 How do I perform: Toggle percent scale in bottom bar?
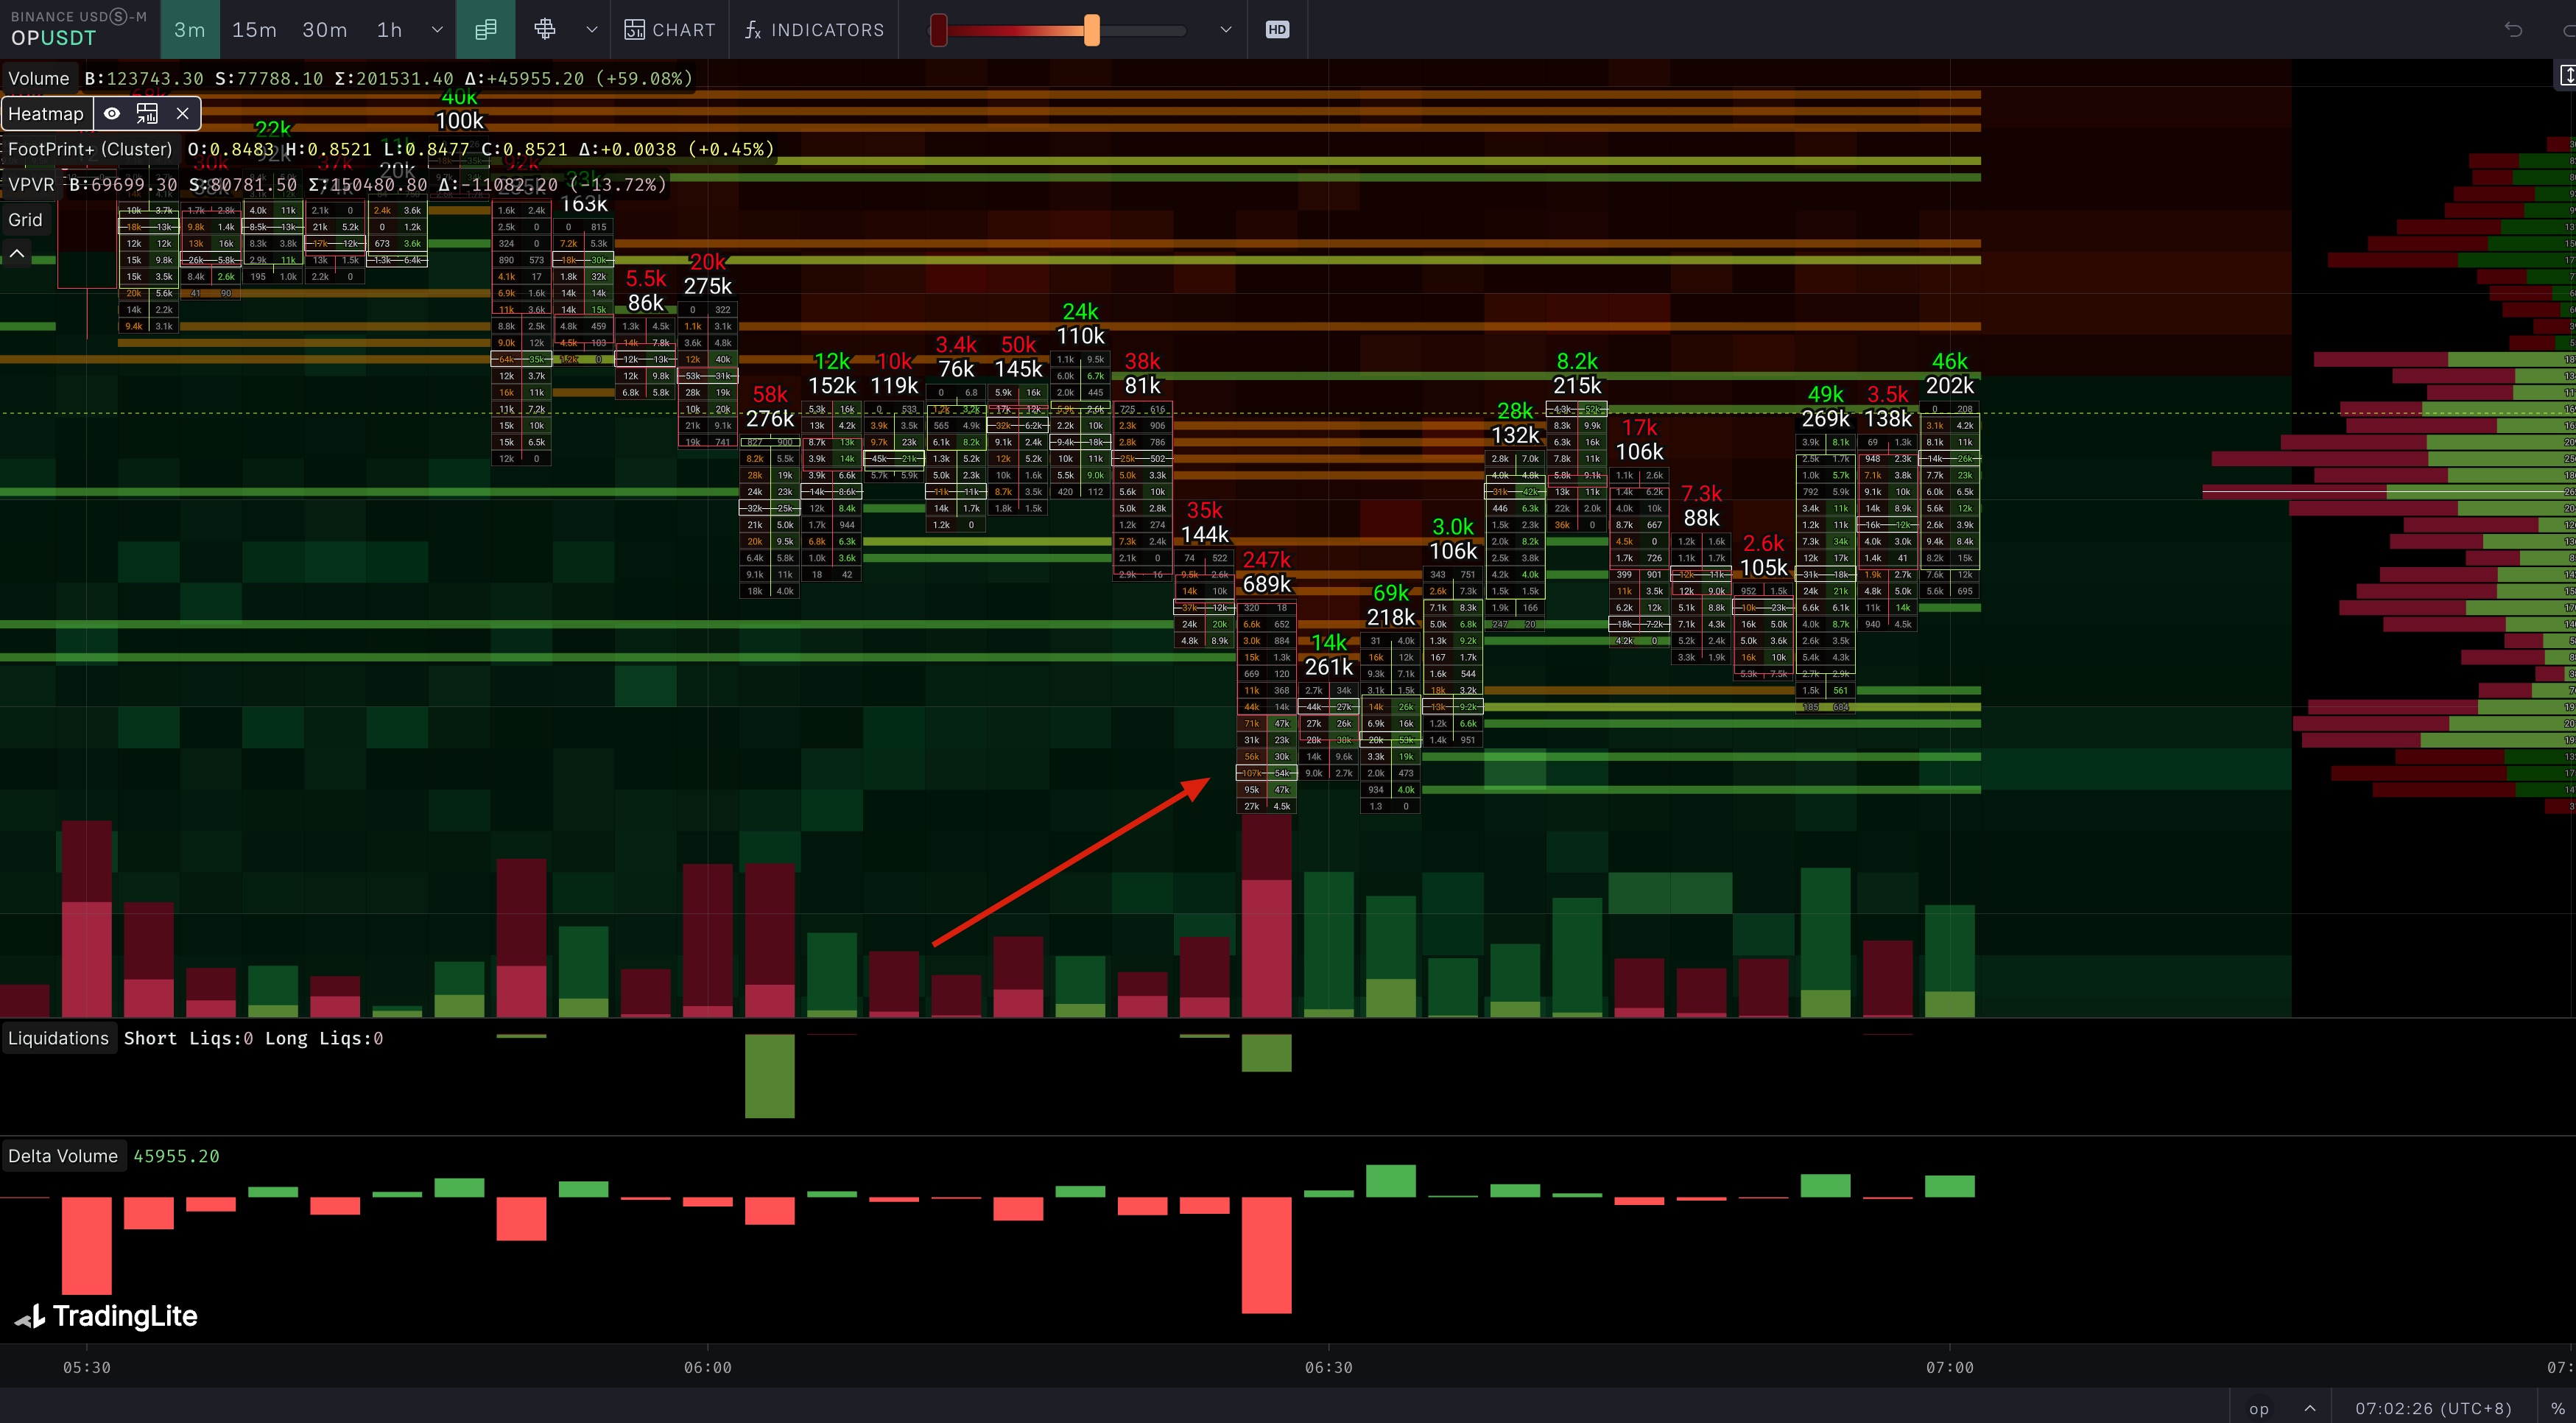pos(2557,1408)
